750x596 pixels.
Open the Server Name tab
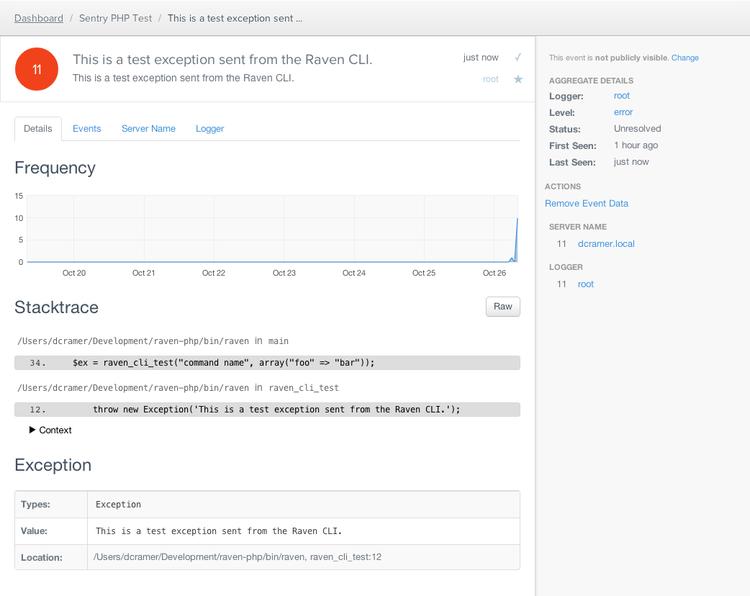(x=148, y=129)
